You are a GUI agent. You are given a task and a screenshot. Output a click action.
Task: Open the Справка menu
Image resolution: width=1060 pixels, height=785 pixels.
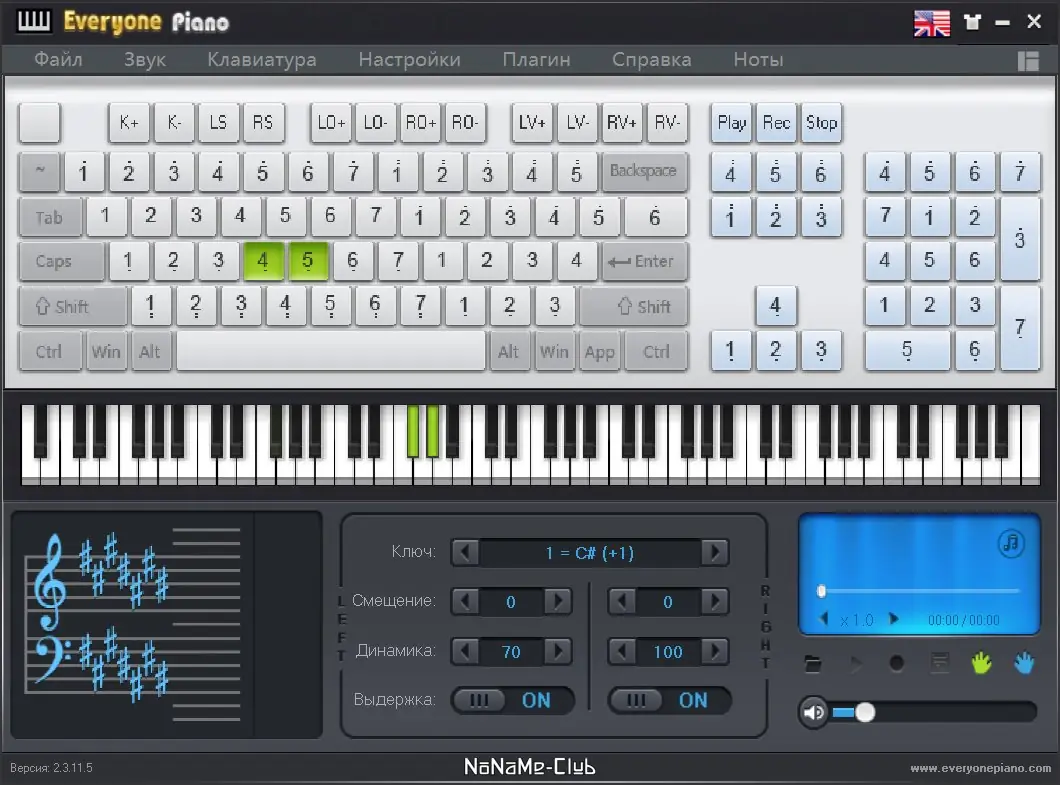[x=652, y=60]
